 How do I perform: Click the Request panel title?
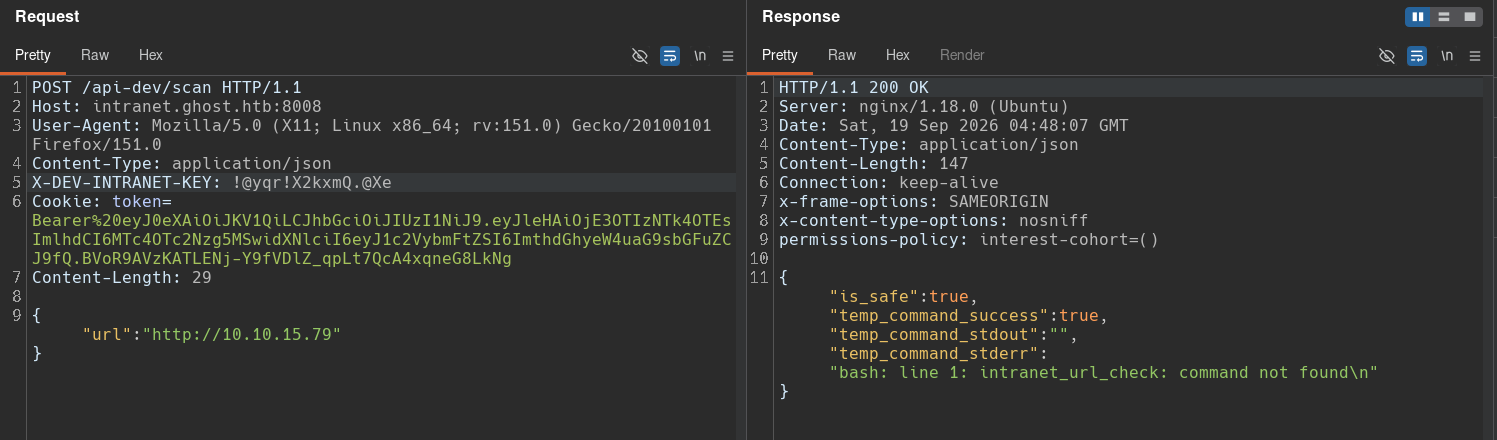pyautogui.click(x=47, y=17)
